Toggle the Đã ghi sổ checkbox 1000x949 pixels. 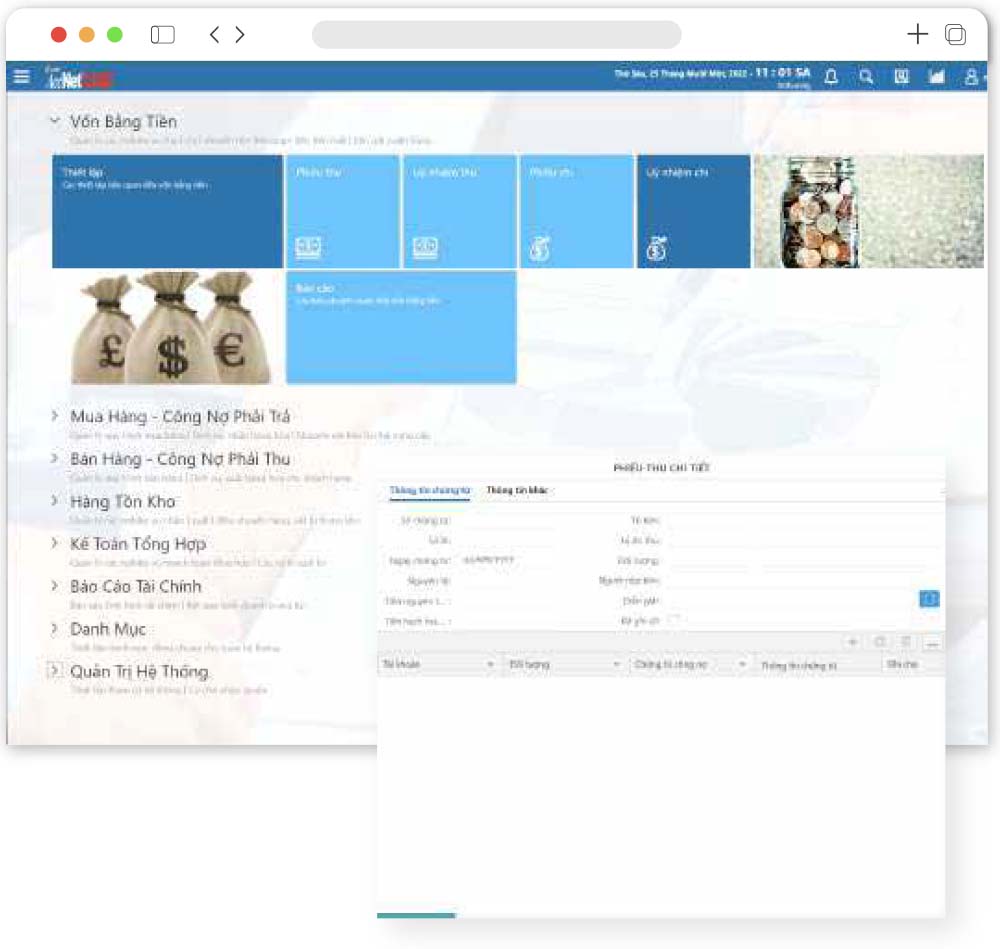click(x=673, y=620)
